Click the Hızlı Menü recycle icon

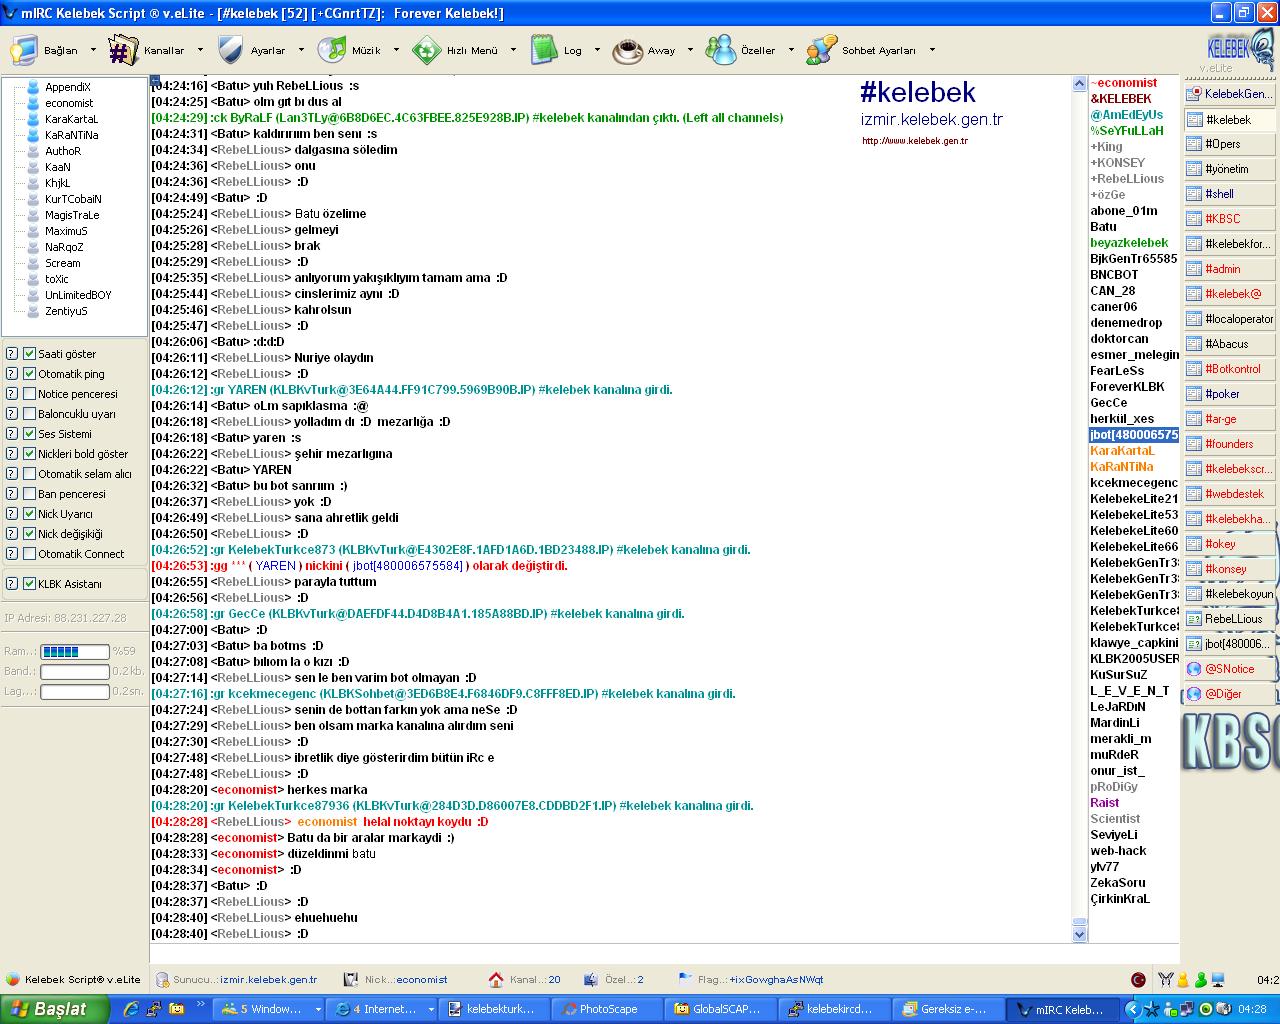click(x=427, y=50)
